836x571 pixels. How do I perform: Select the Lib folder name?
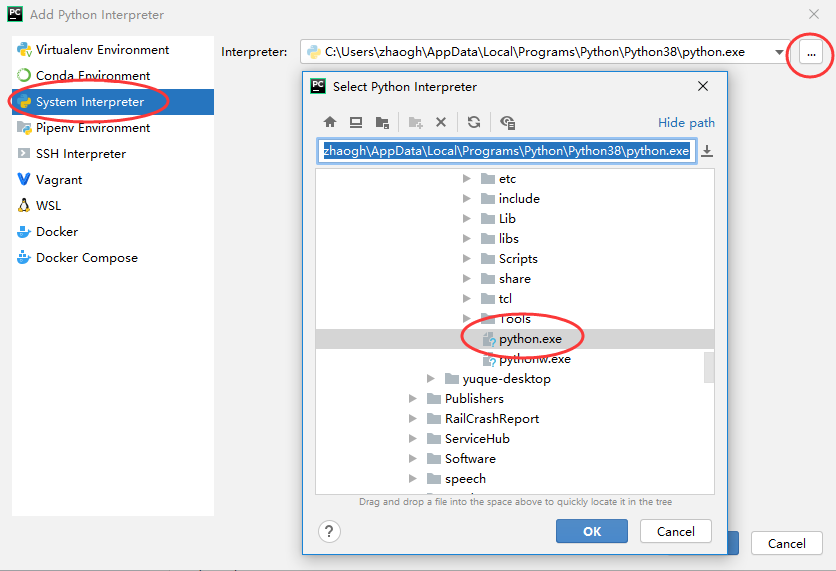click(507, 219)
